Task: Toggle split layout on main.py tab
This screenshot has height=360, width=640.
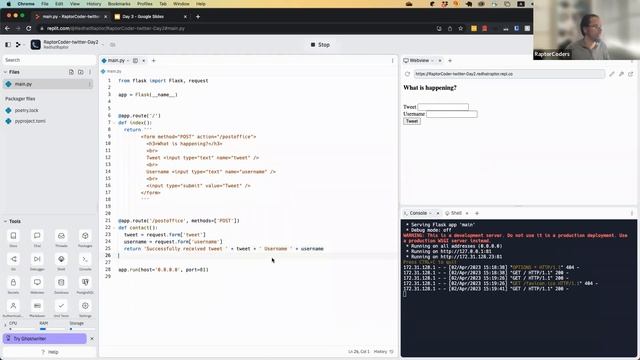Action: pos(135,60)
